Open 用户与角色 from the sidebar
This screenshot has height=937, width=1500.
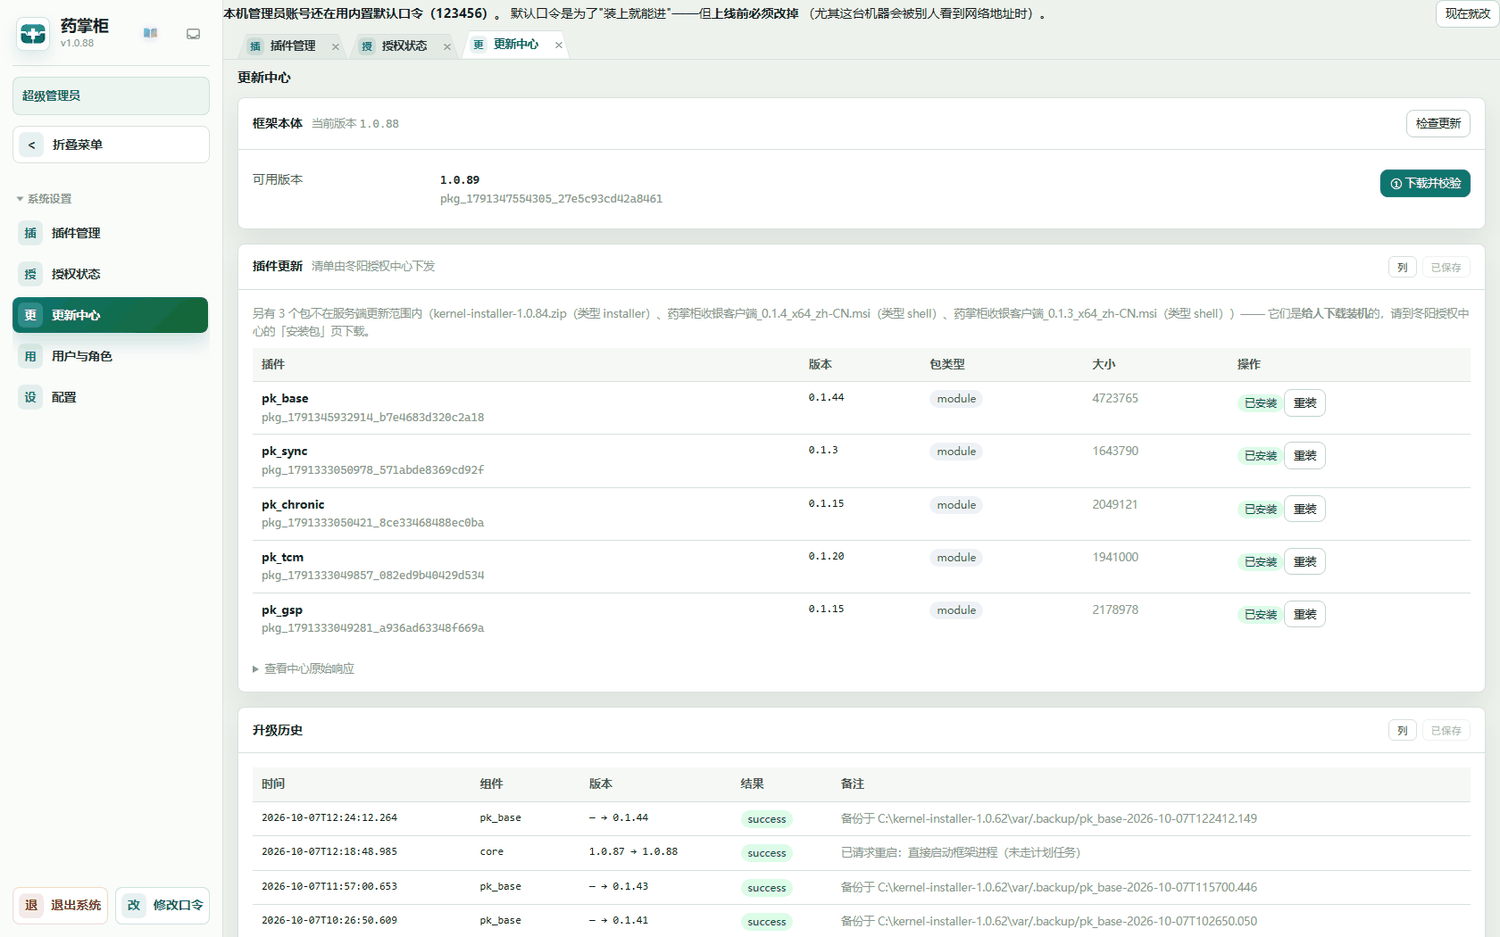tap(110, 356)
